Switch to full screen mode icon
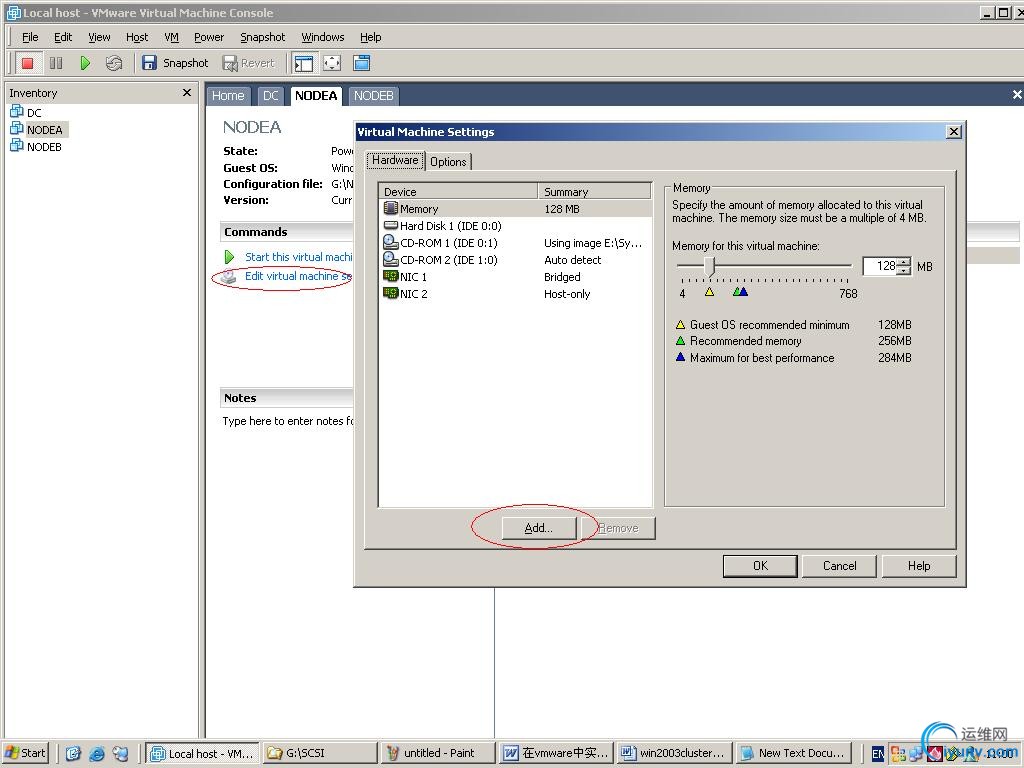 332,63
